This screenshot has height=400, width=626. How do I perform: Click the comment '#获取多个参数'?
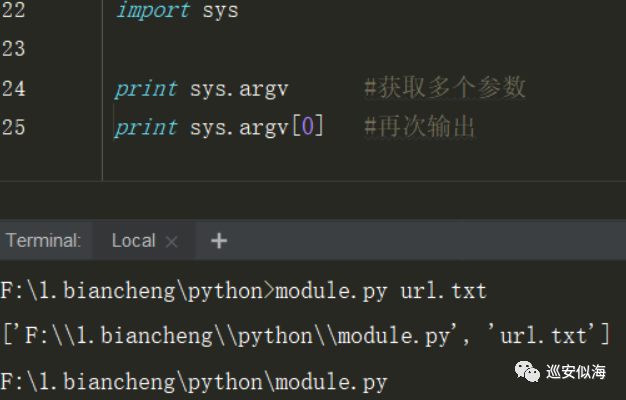click(x=445, y=87)
